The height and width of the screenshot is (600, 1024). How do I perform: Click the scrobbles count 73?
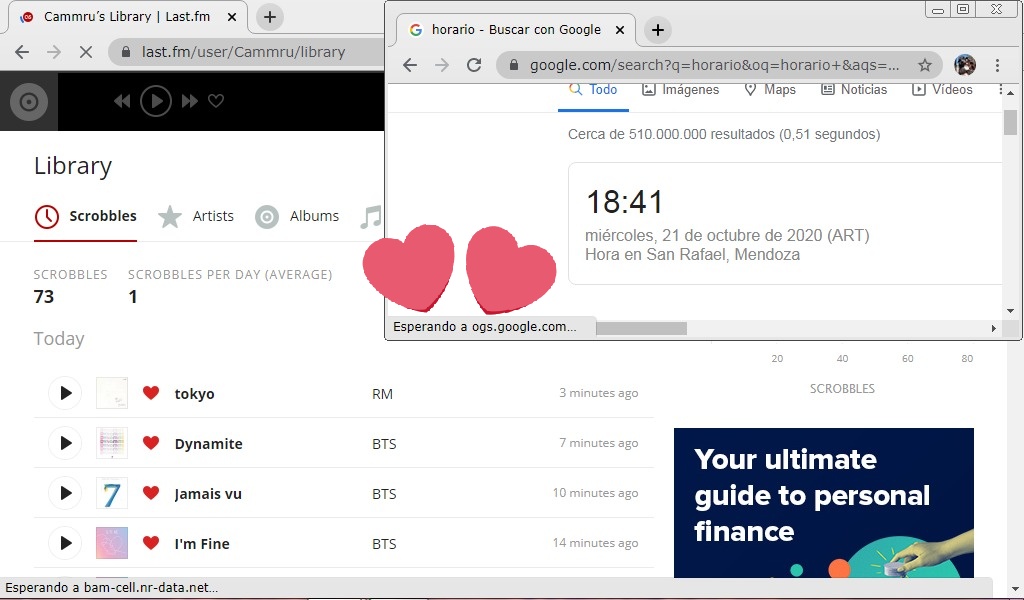coord(44,297)
